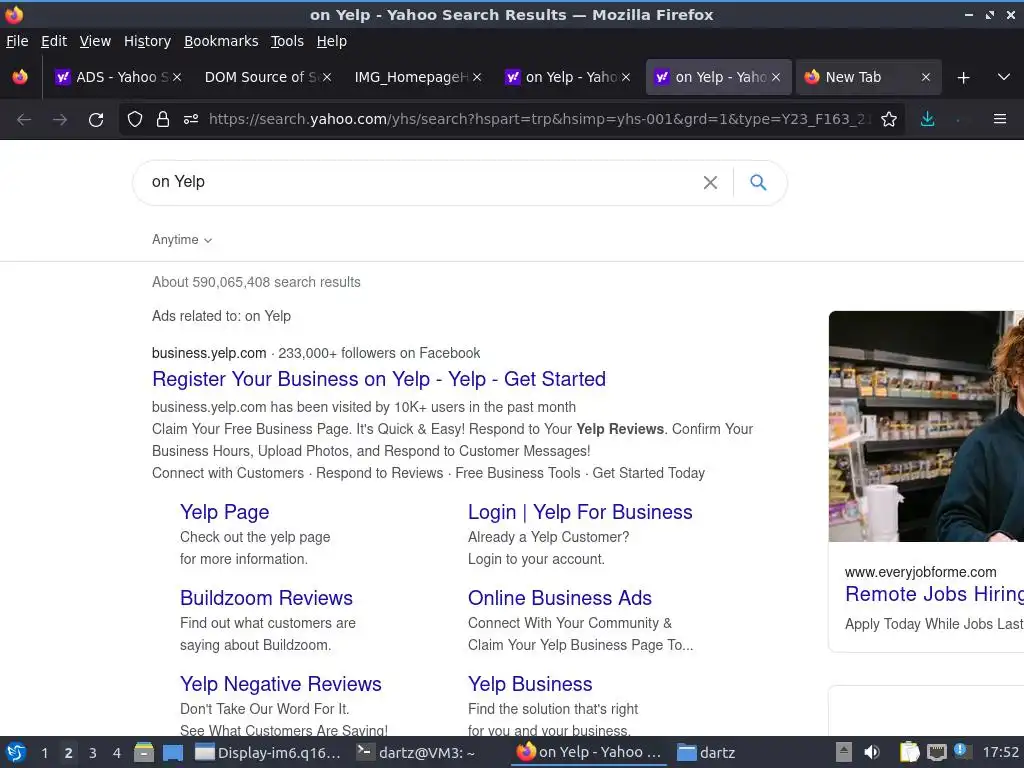Open taskbar file manager drawer icon
Image resolution: width=1024 pixels, height=768 pixels.
[144, 753]
